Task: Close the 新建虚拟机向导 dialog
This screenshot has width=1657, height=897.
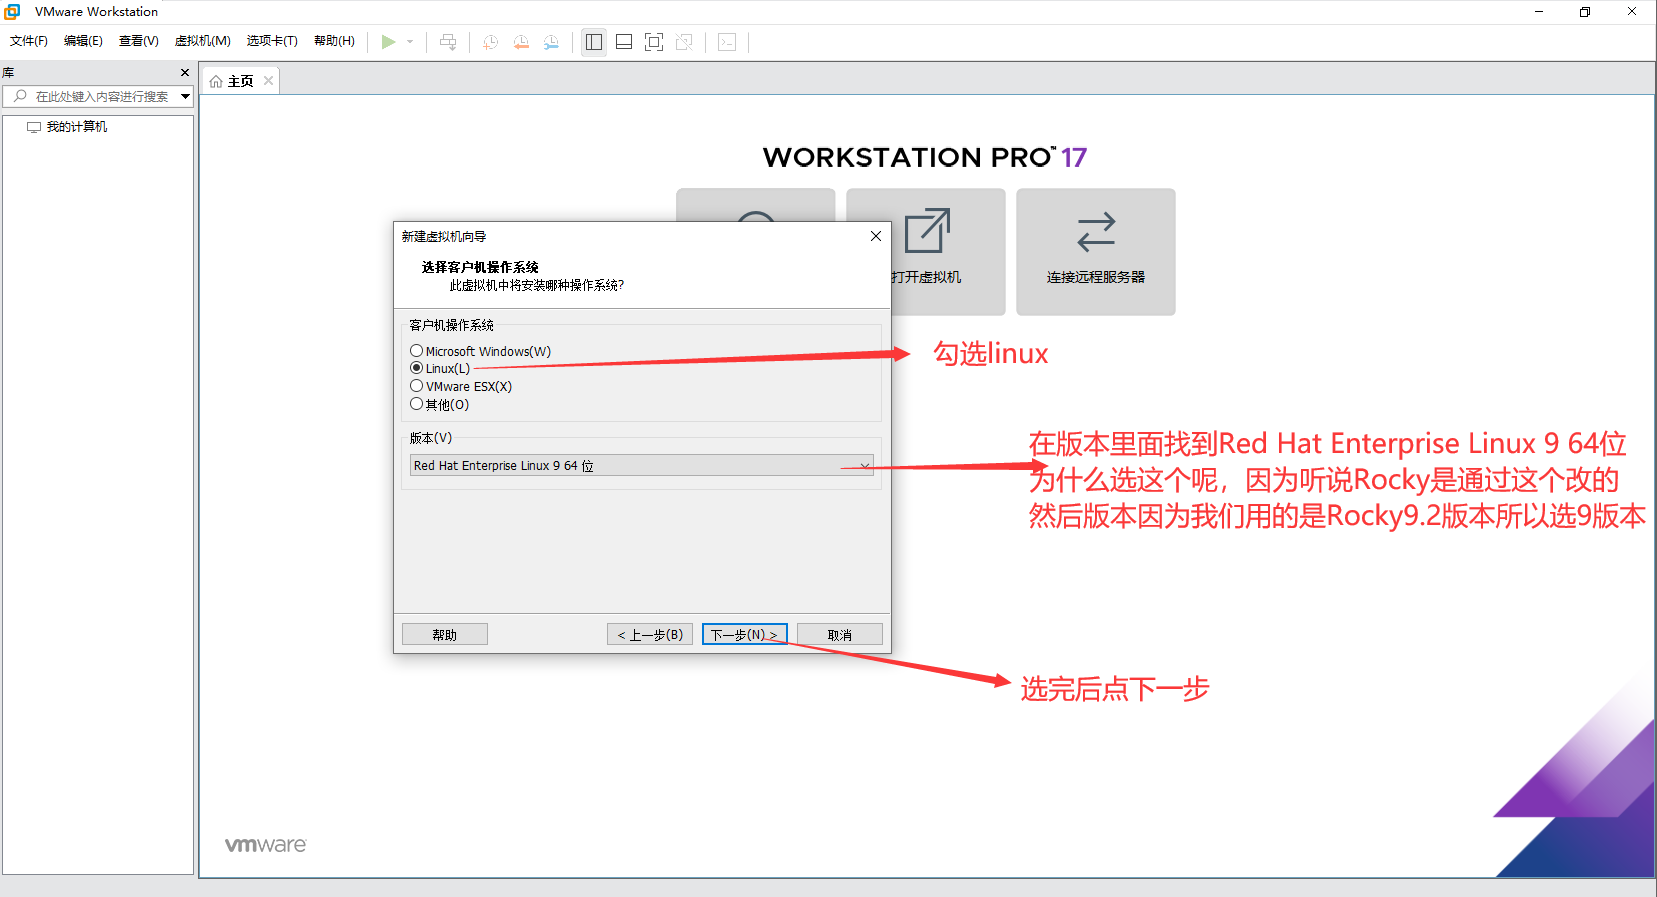Action: 876,236
